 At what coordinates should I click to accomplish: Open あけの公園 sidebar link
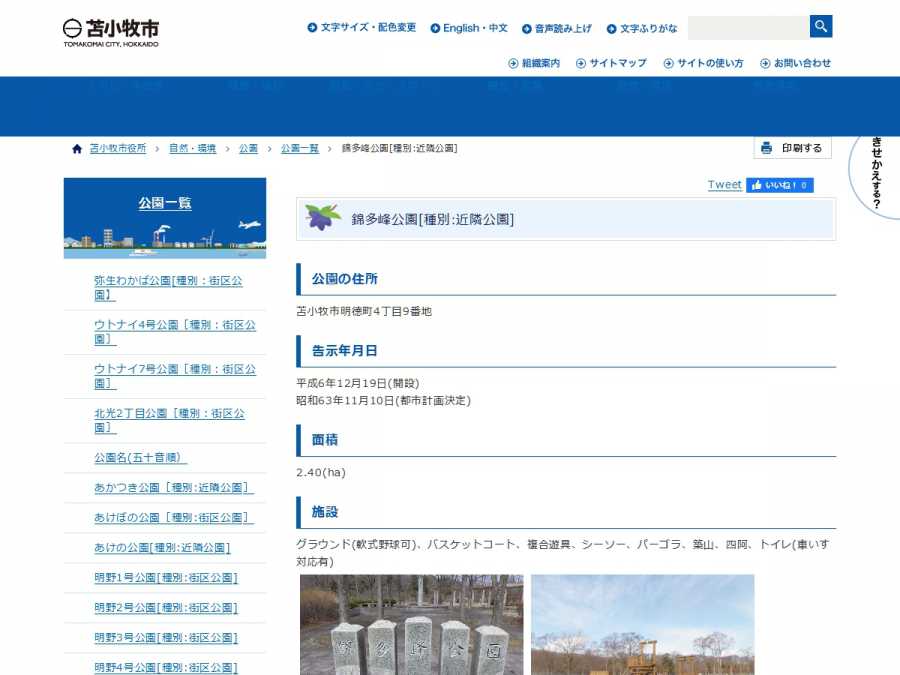(162, 548)
